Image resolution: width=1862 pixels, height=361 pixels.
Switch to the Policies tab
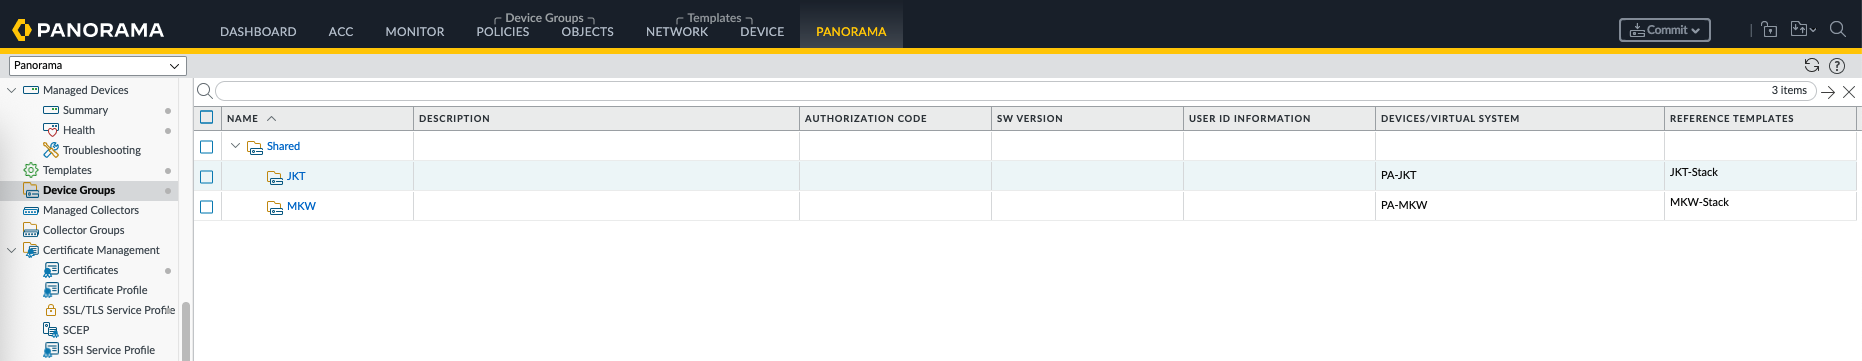tap(503, 32)
